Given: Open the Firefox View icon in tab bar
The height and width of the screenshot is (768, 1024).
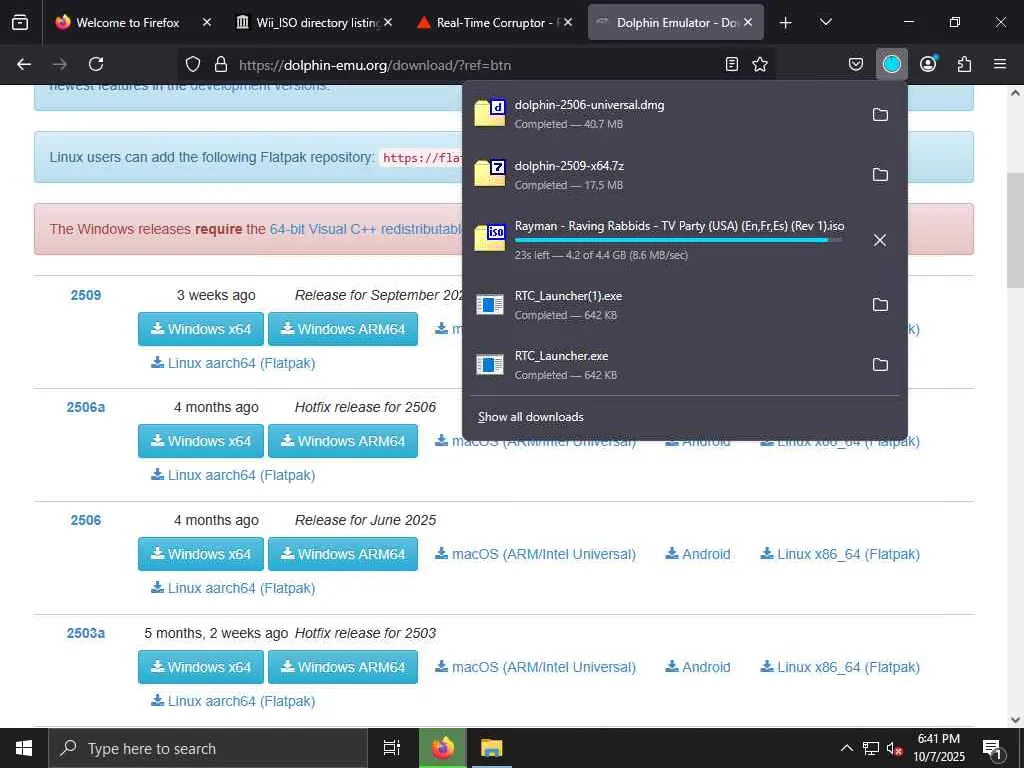Looking at the screenshot, I should click(x=20, y=22).
